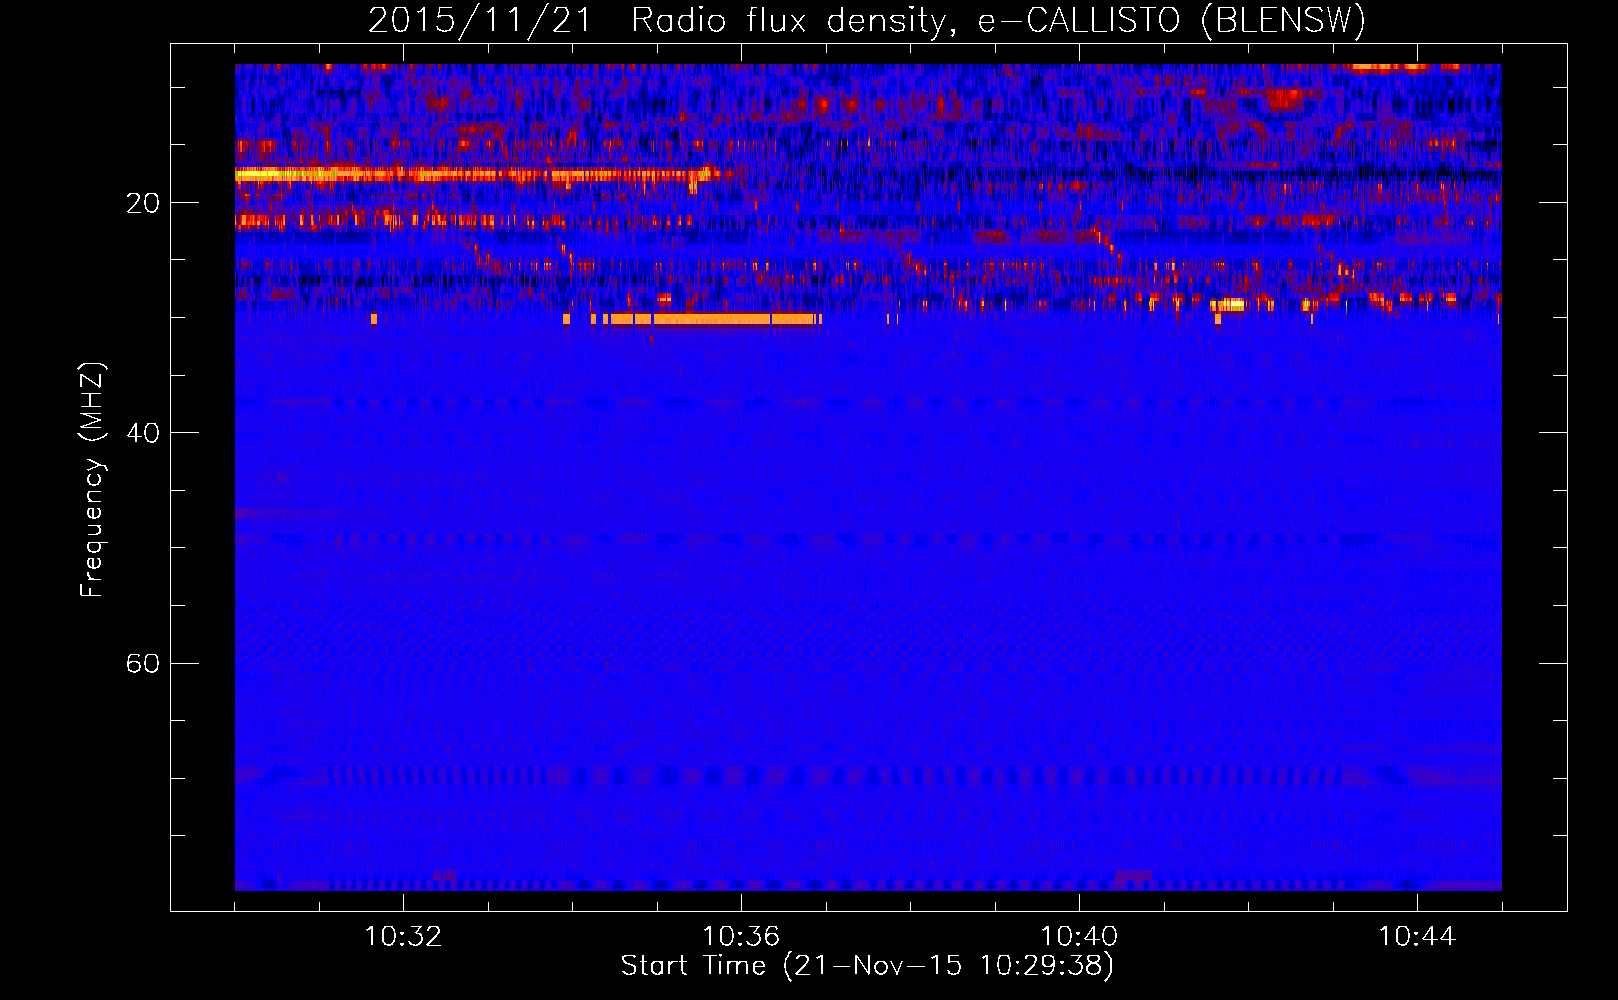The width and height of the screenshot is (1618, 1000).
Task: Click the 10:44 time tick label
Action: tap(1417, 937)
